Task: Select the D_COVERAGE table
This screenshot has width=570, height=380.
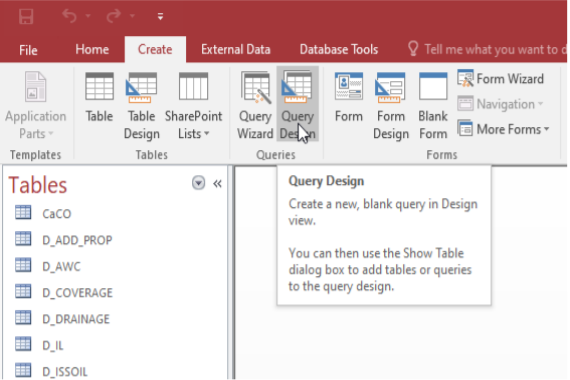Action: (x=77, y=293)
